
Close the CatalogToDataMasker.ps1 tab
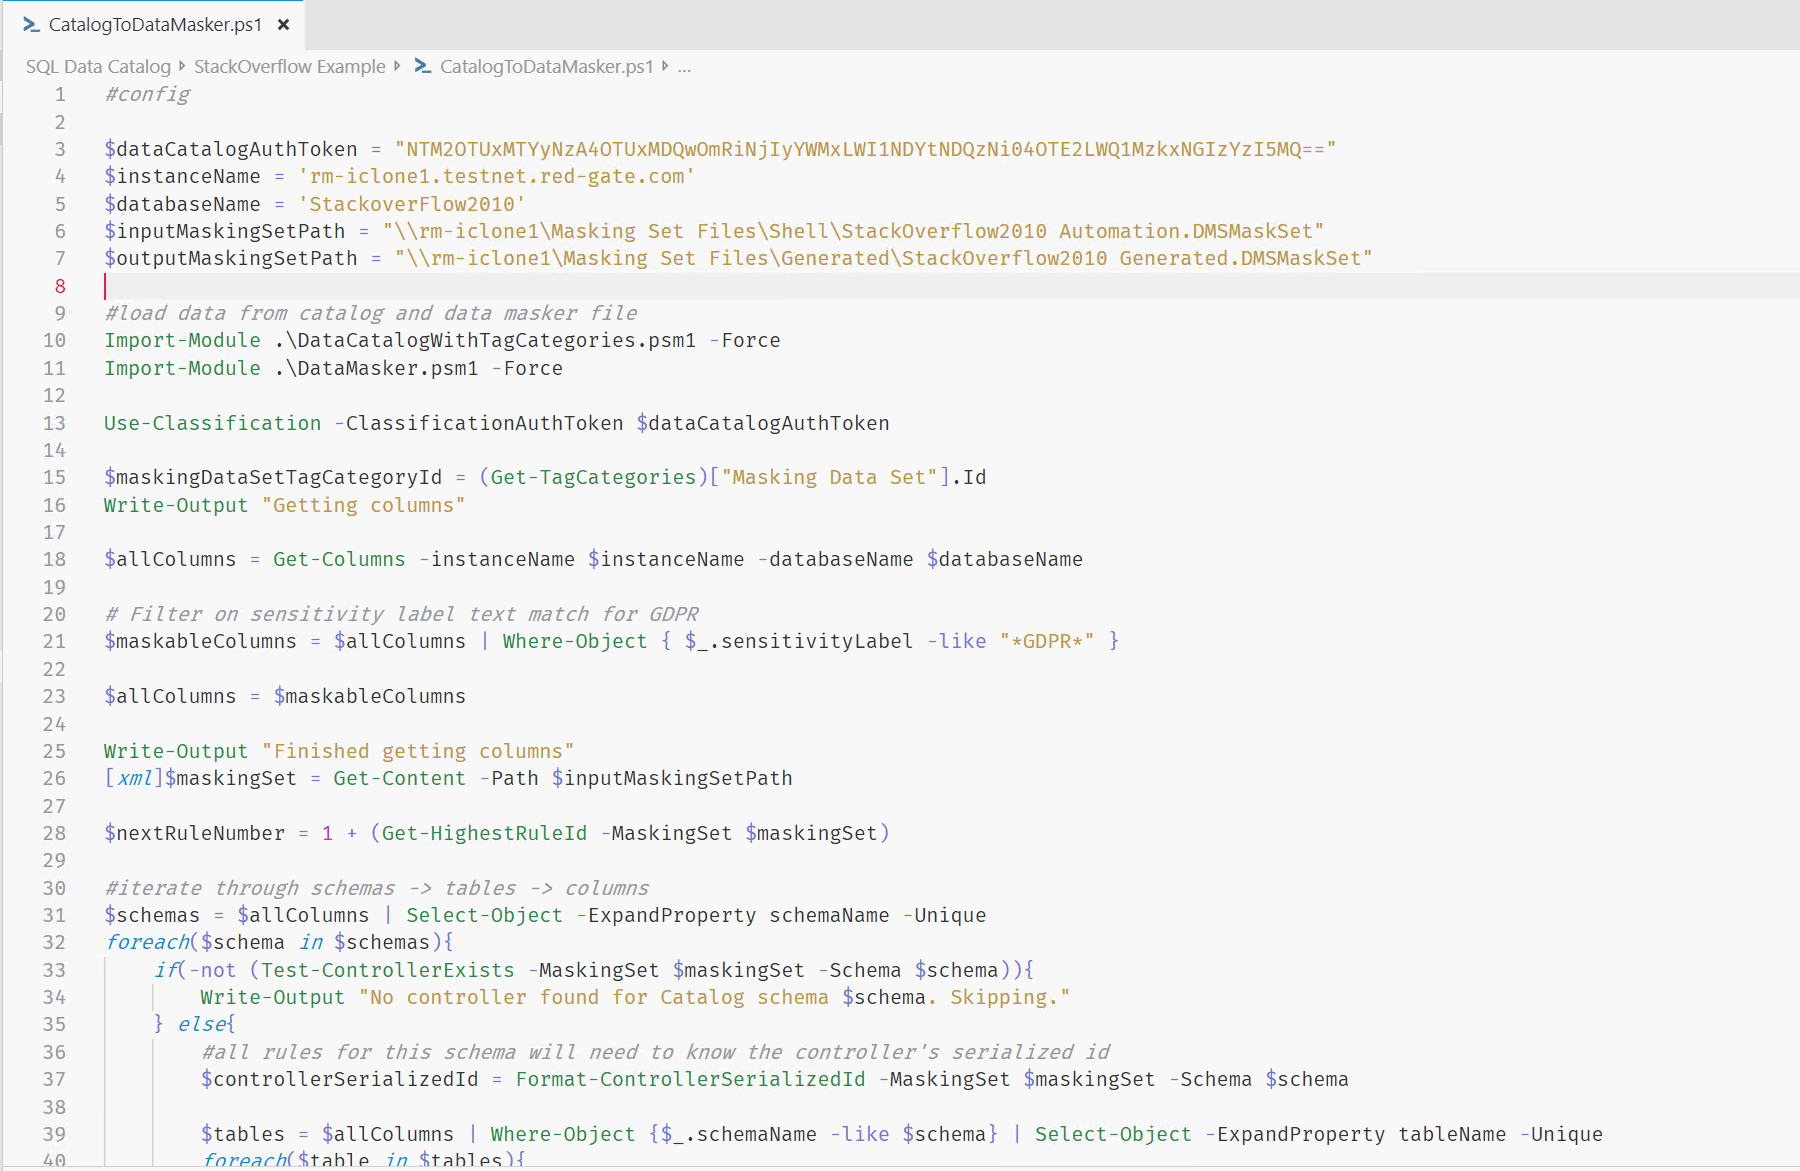(x=284, y=25)
